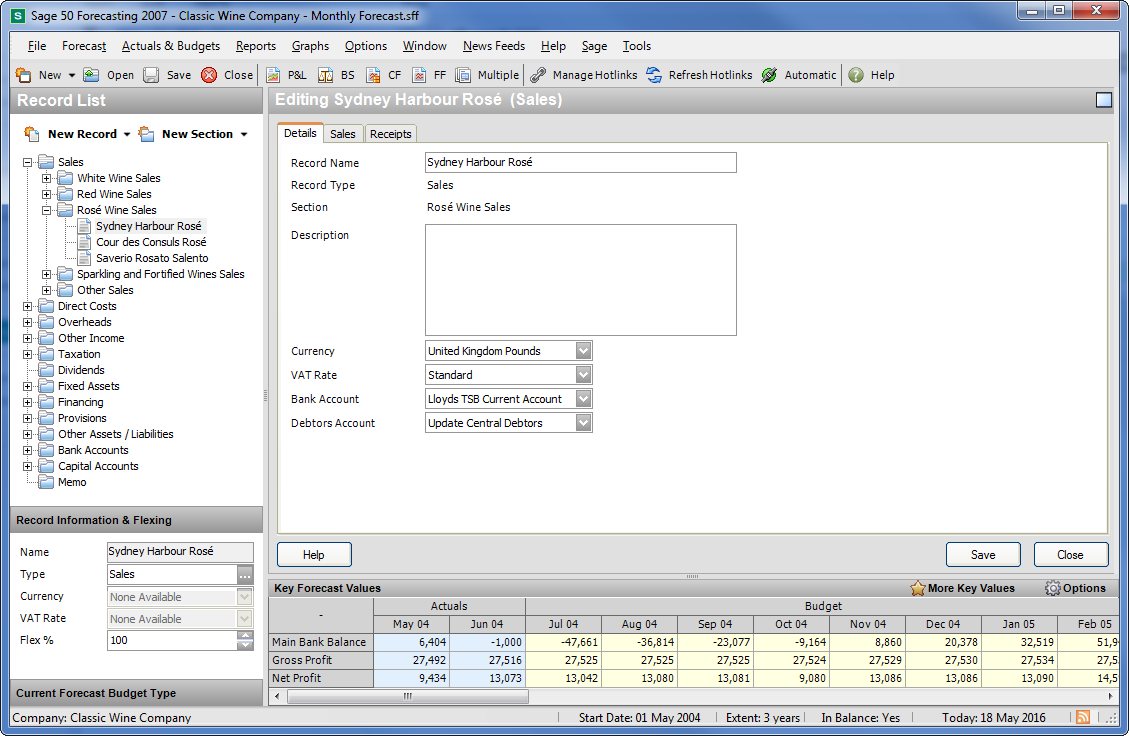Click the RSS feed status bar icon
Screen dimensions: 1129x736
[1083, 717]
